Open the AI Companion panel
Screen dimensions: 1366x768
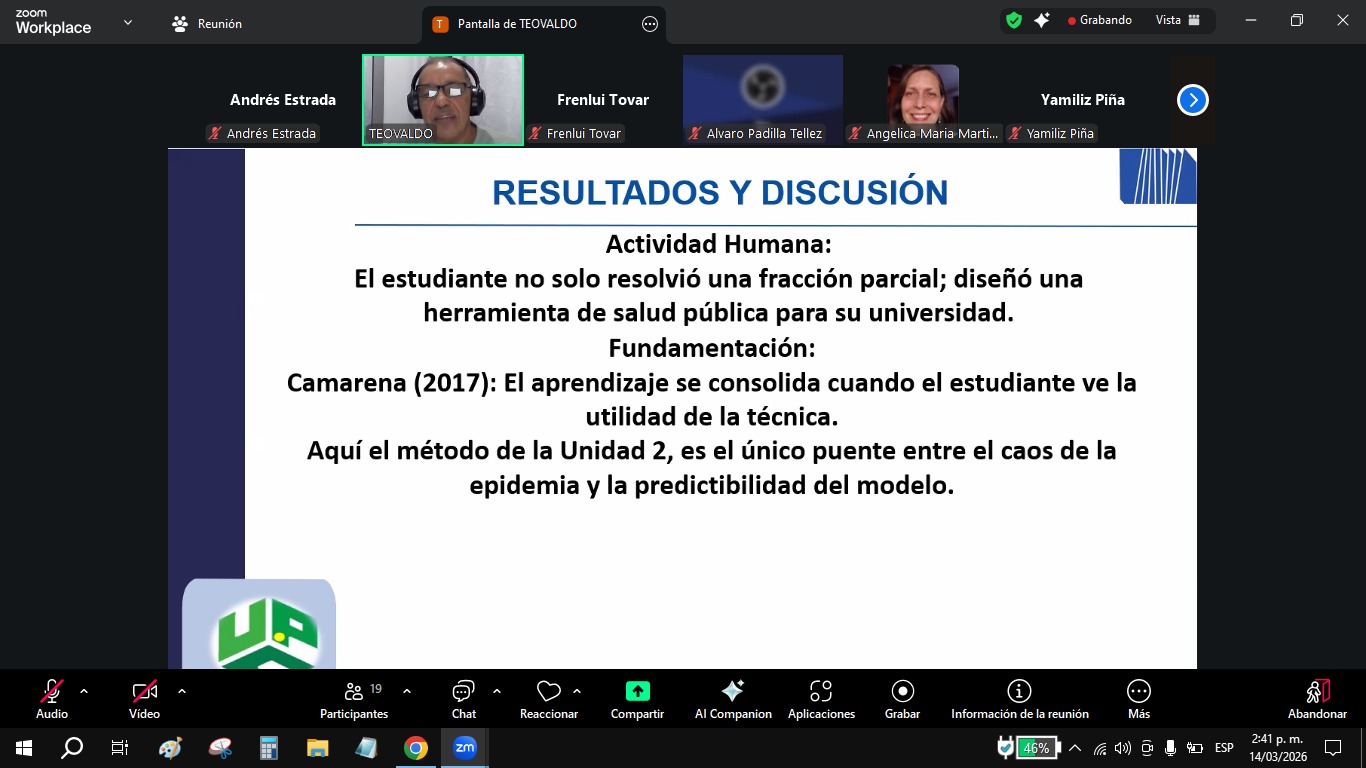pos(732,692)
